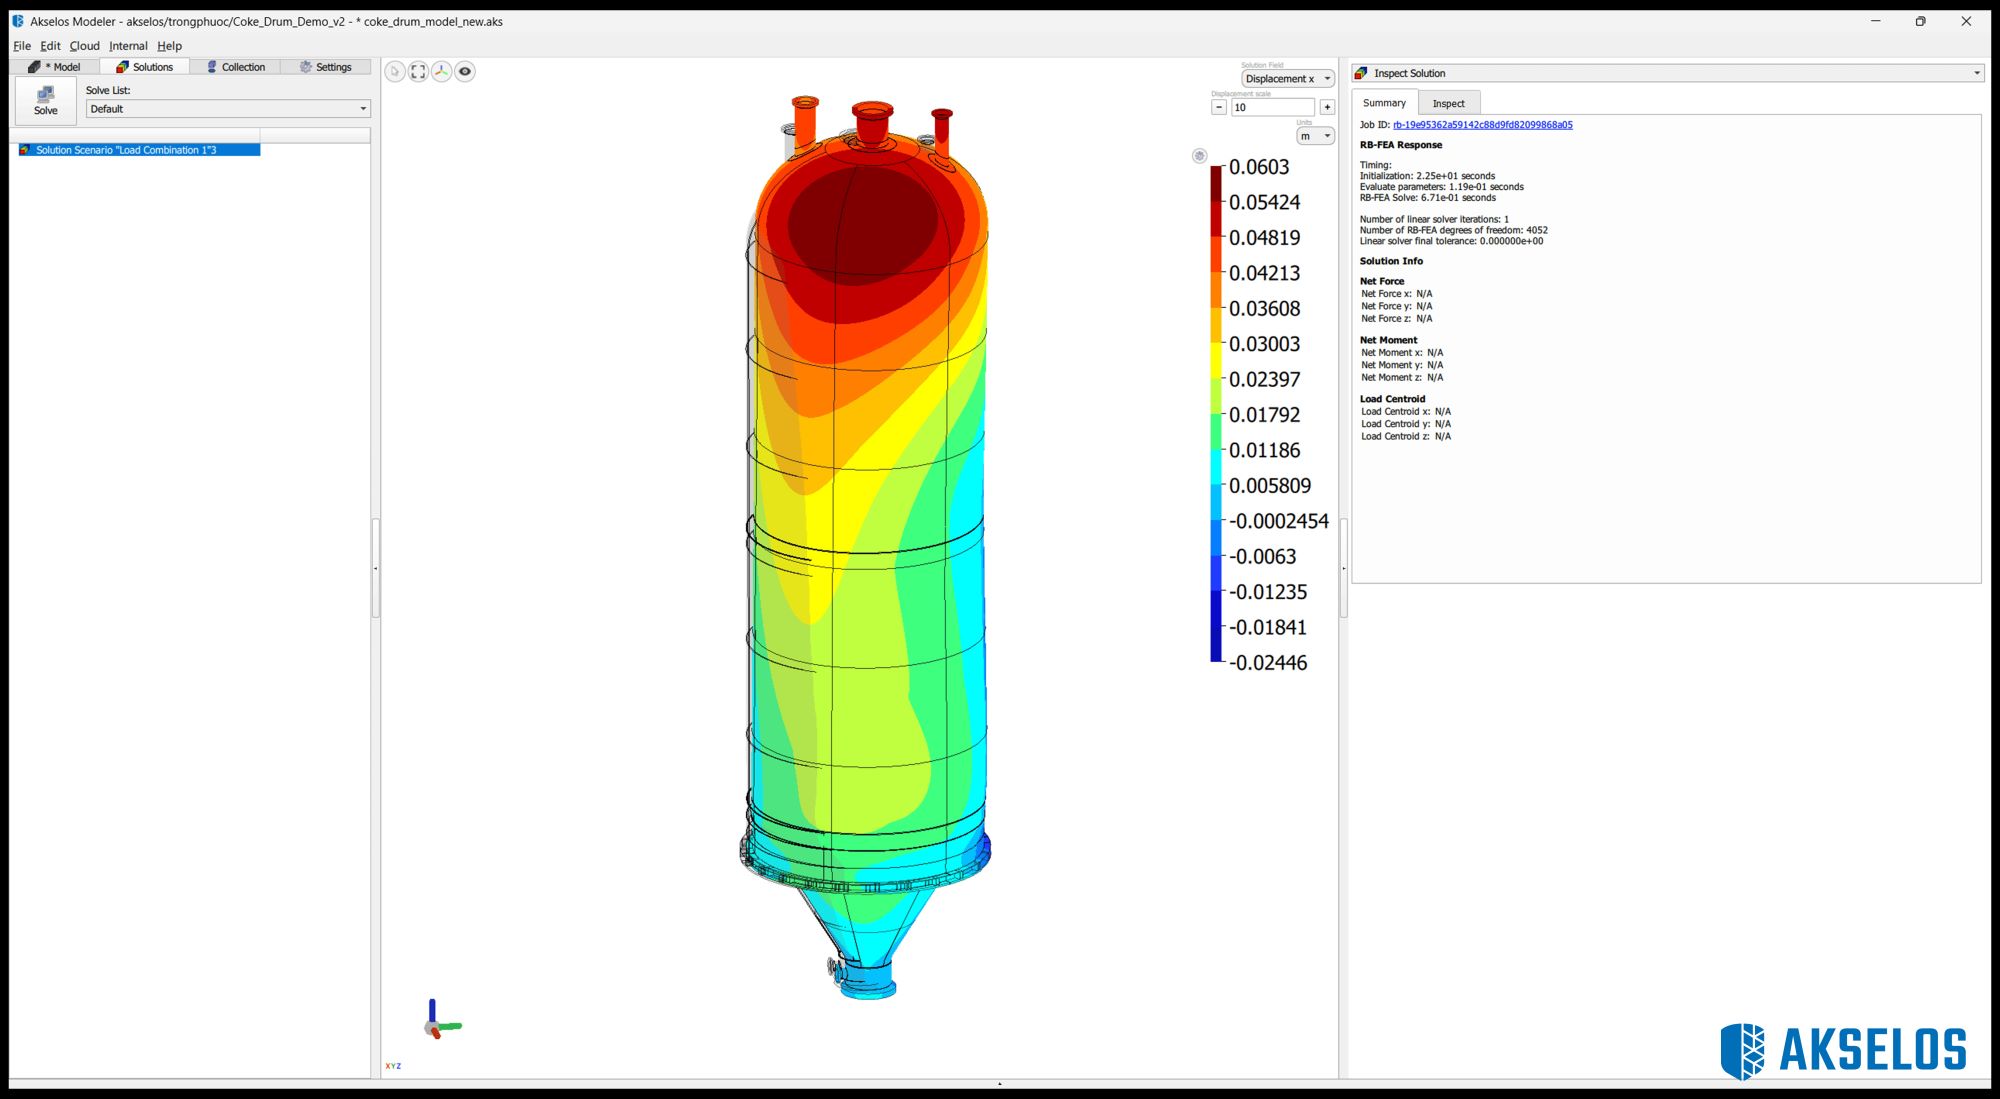The width and height of the screenshot is (2000, 1099).
Task: Click the orientation axes triad icon
Action: (441, 71)
